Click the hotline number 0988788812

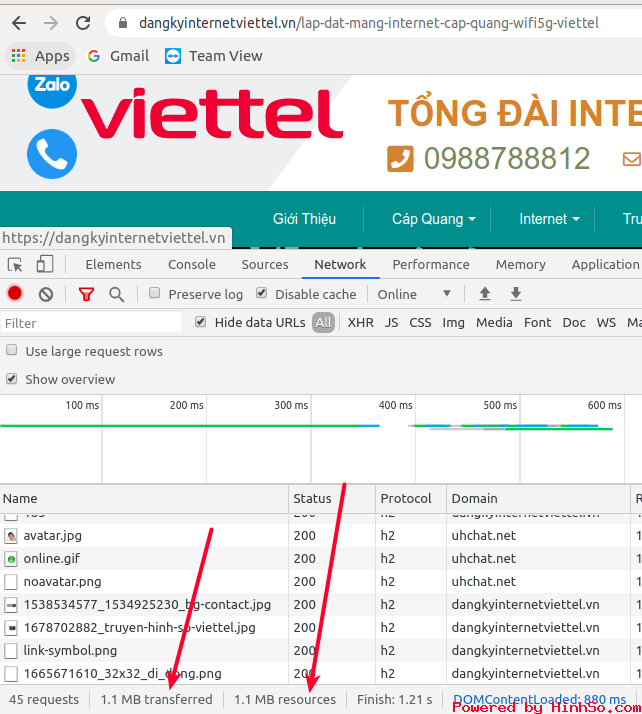click(x=507, y=158)
